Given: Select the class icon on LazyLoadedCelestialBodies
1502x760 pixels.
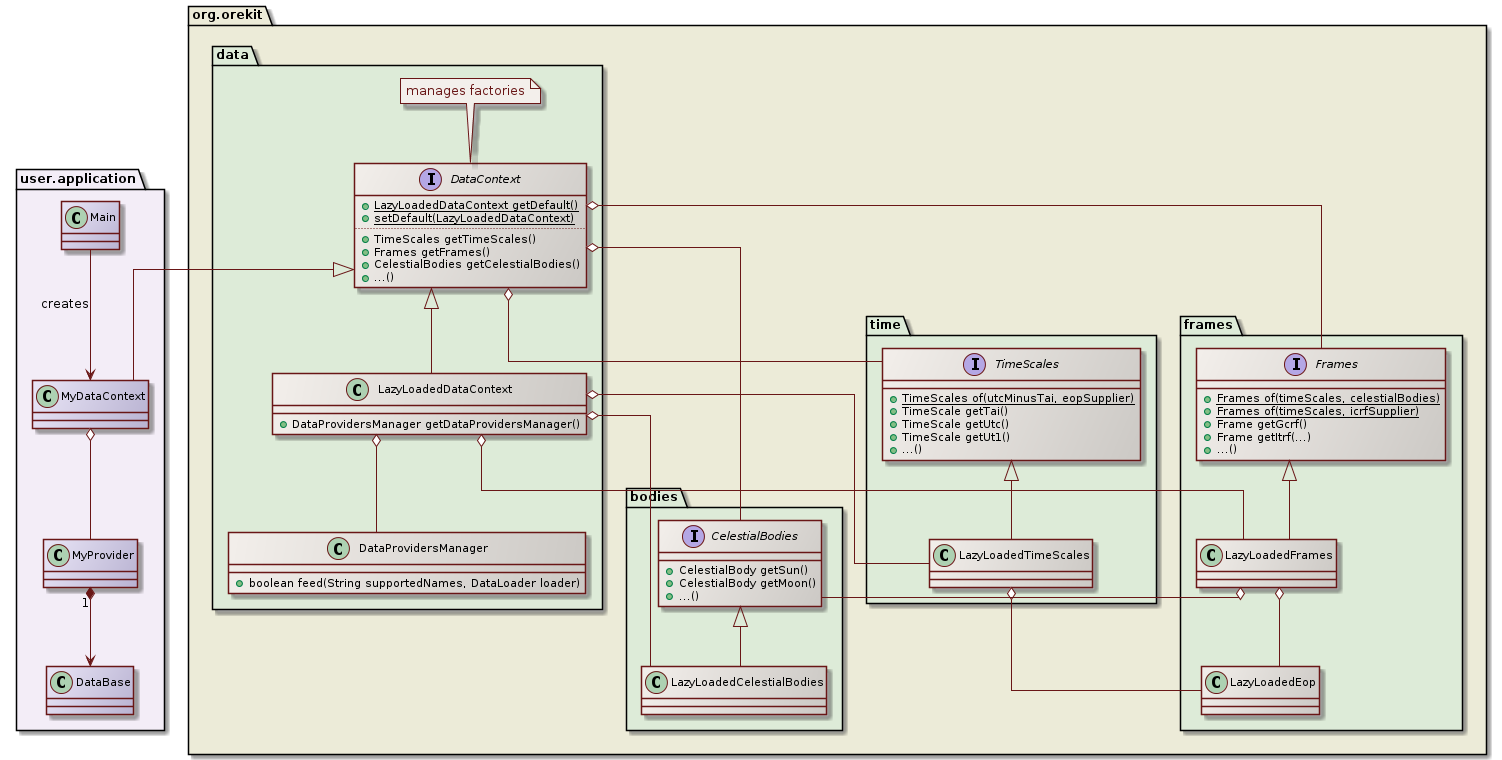Looking at the screenshot, I should (655, 682).
